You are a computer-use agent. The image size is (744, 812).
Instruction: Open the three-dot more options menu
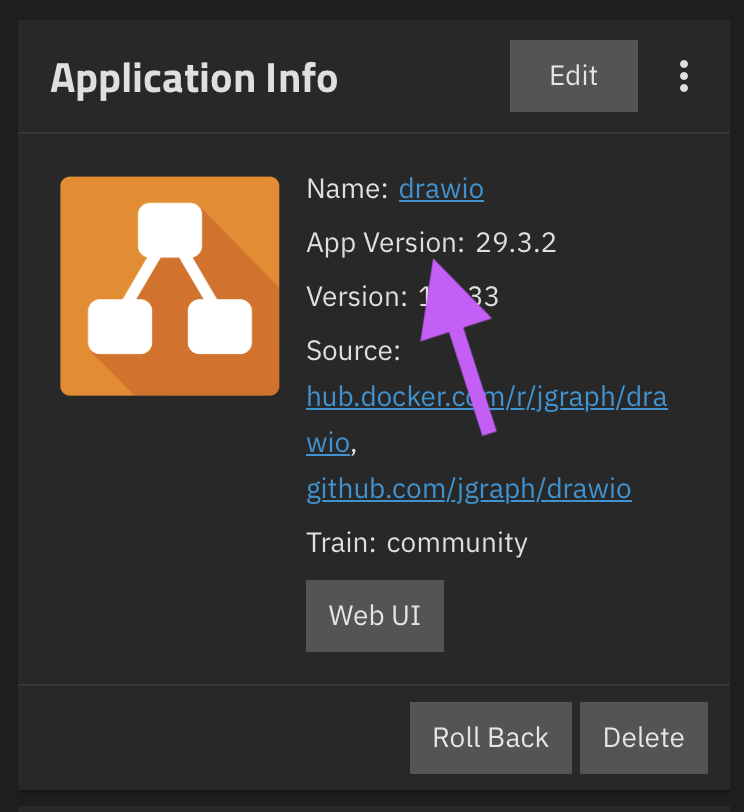pos(684,76)
